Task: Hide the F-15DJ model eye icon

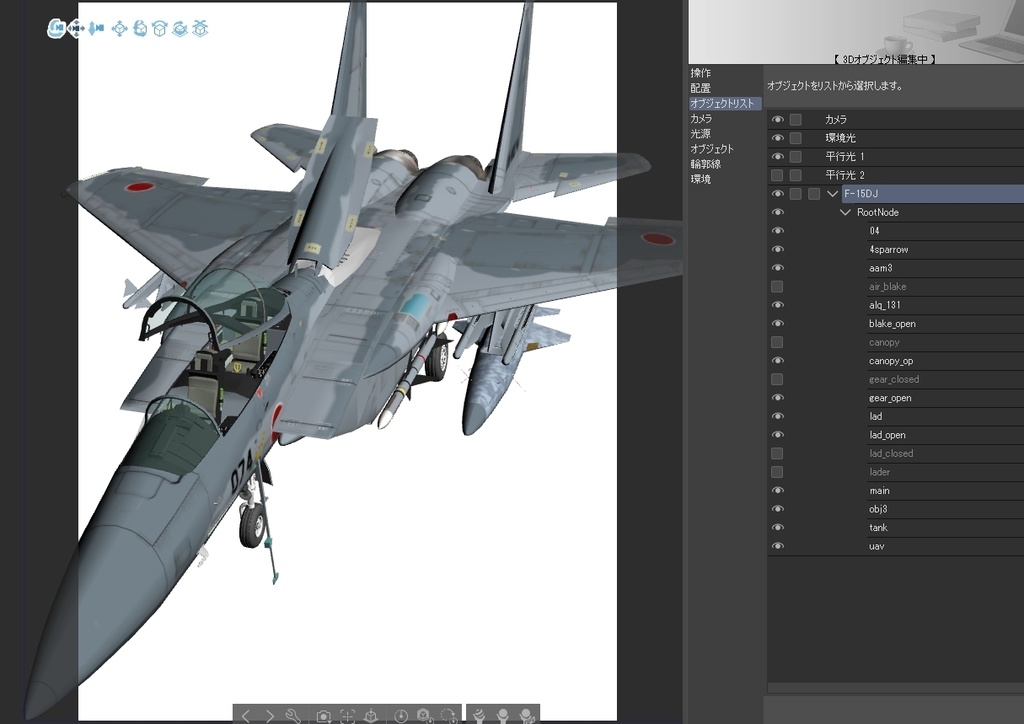Action: [x=777, y=193]
